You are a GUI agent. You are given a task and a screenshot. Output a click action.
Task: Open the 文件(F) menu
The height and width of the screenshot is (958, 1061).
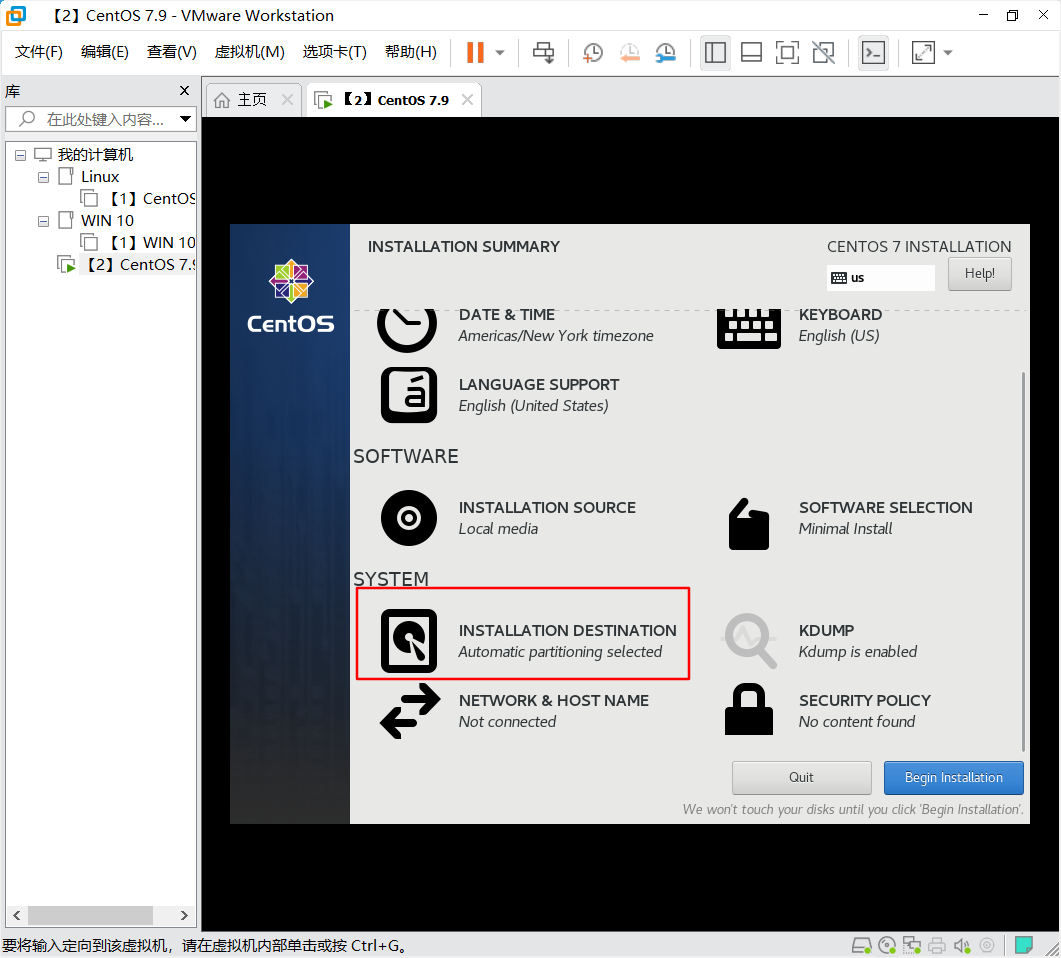pyautogui.click(x=39, y=52)
